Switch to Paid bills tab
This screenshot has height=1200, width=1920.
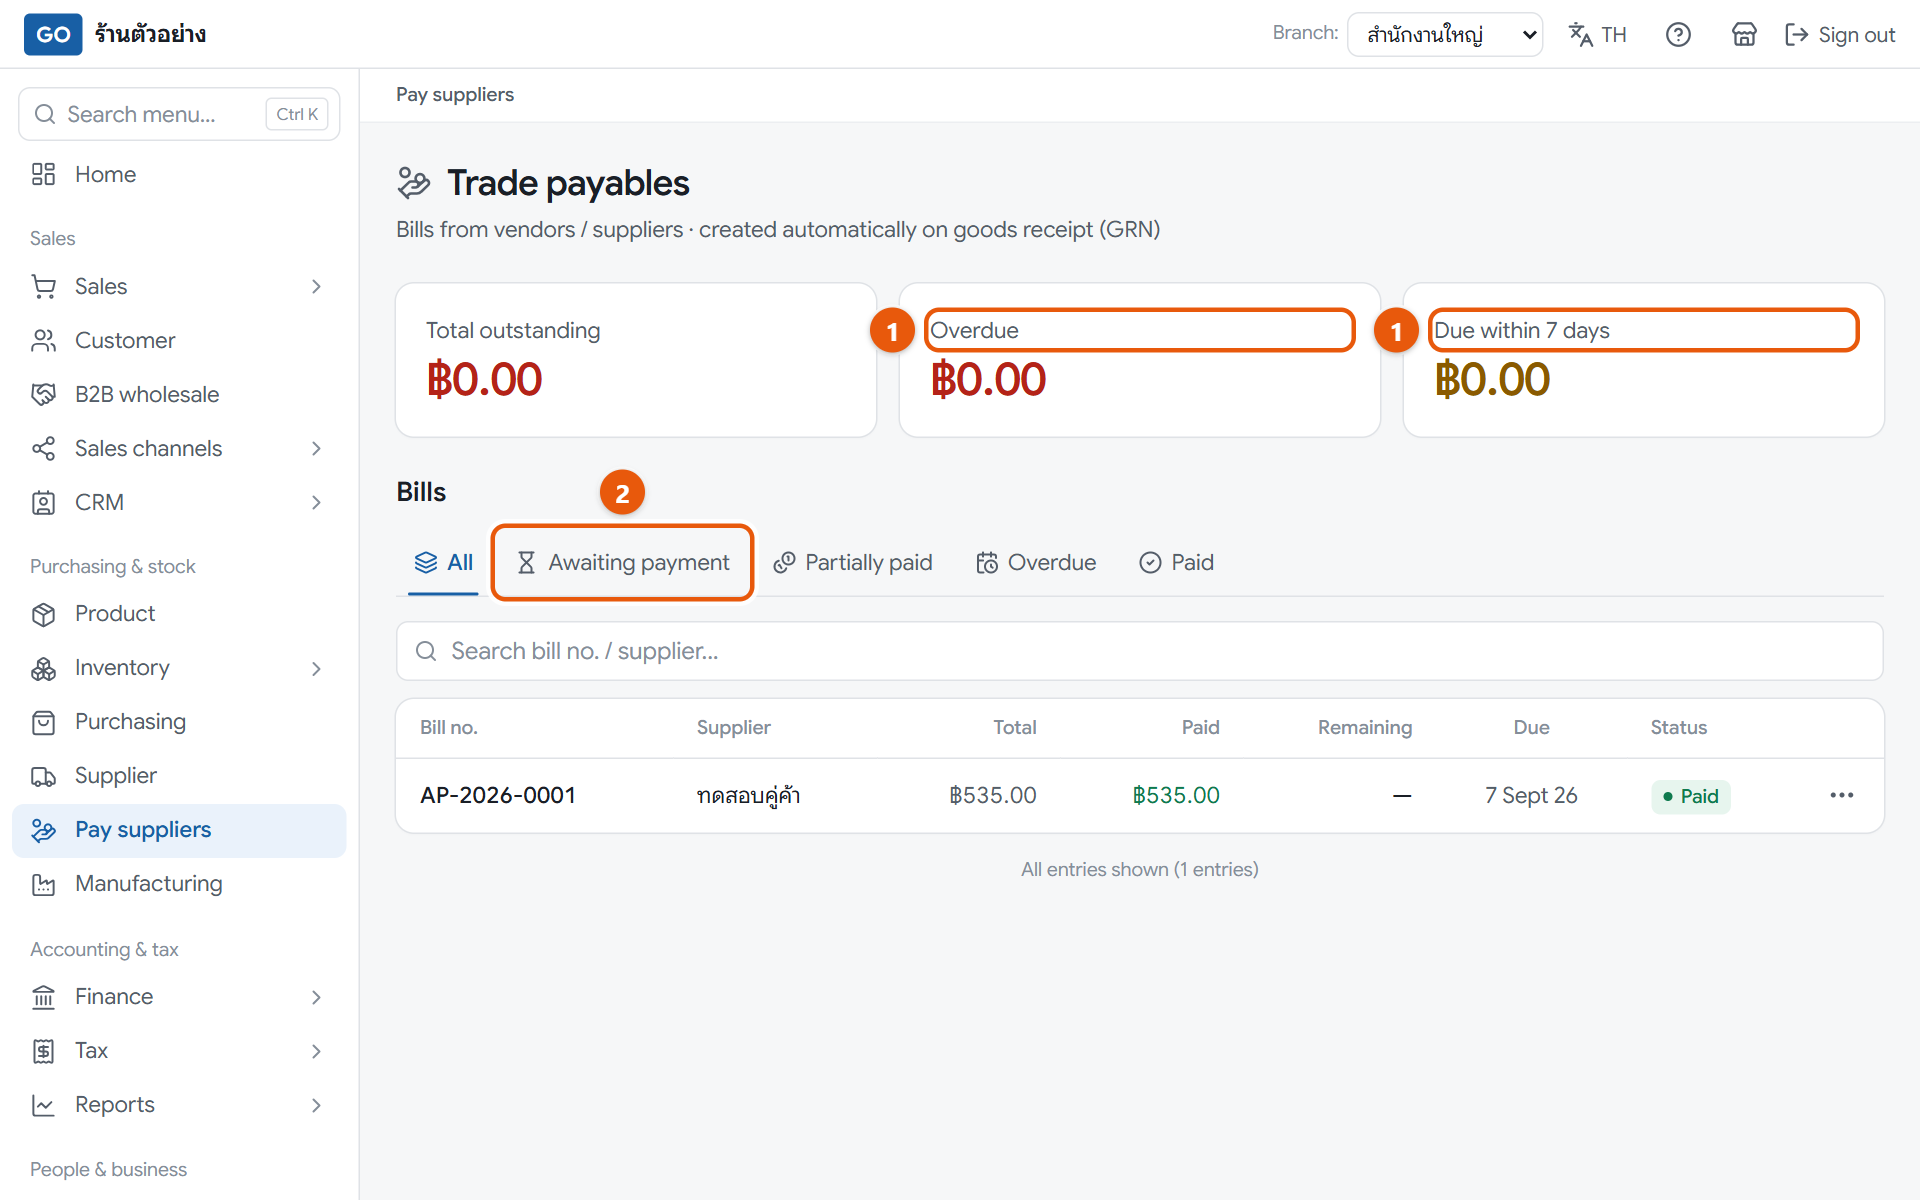1177,562
